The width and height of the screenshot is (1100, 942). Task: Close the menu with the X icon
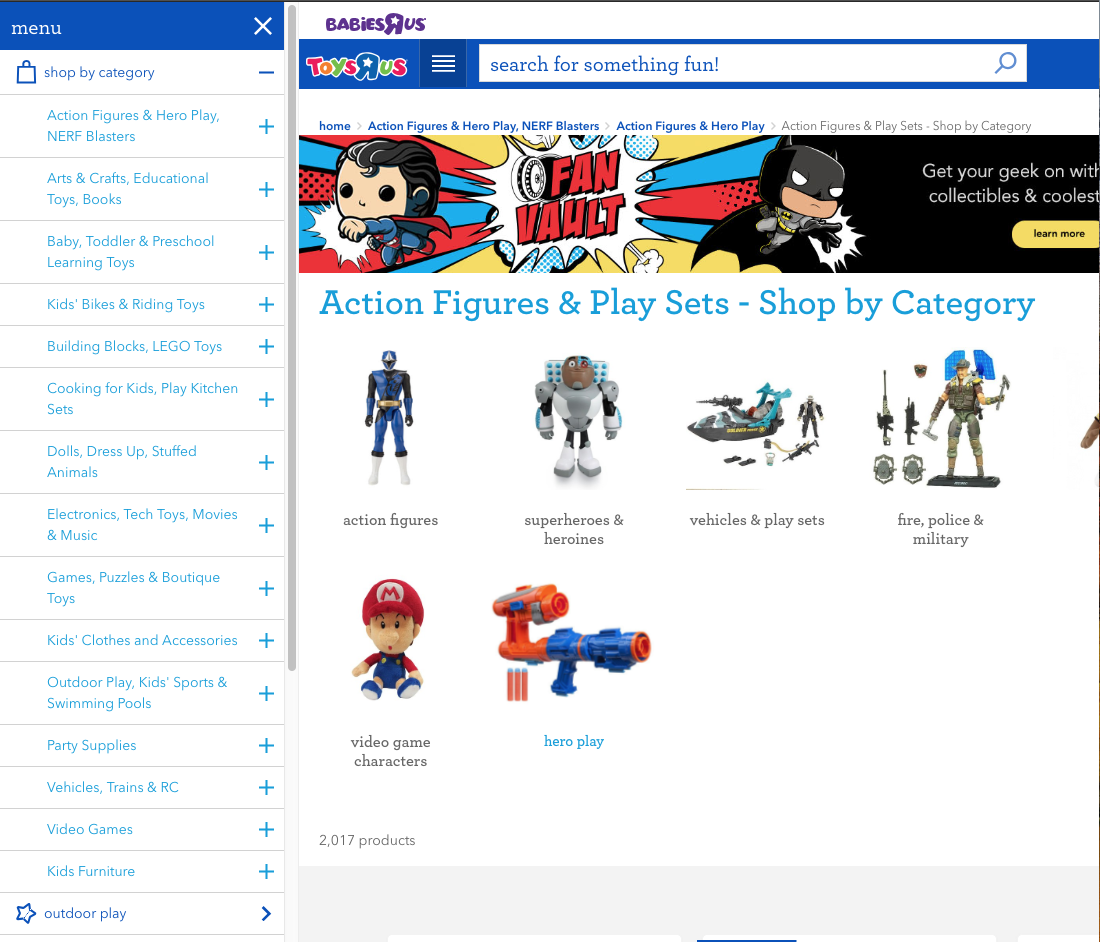(263, 27)
